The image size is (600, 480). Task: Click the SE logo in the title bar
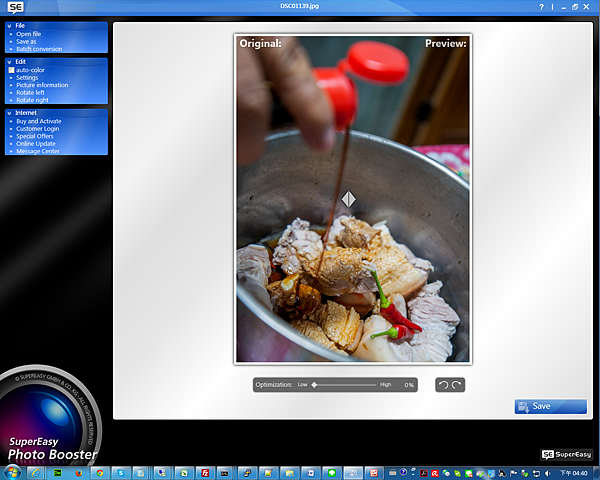tap(16, 7)
